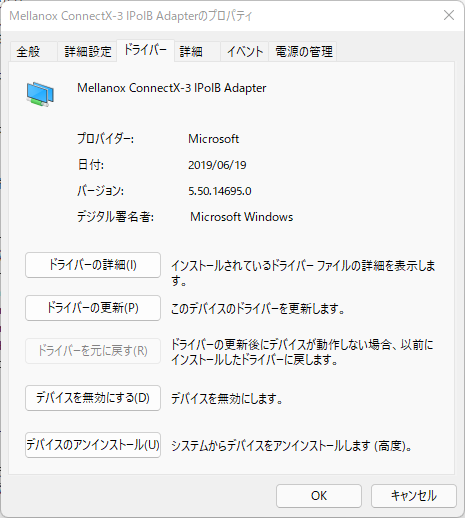Go to the 詳細 tab
This screenshot has width=465, height=518.
191,52
